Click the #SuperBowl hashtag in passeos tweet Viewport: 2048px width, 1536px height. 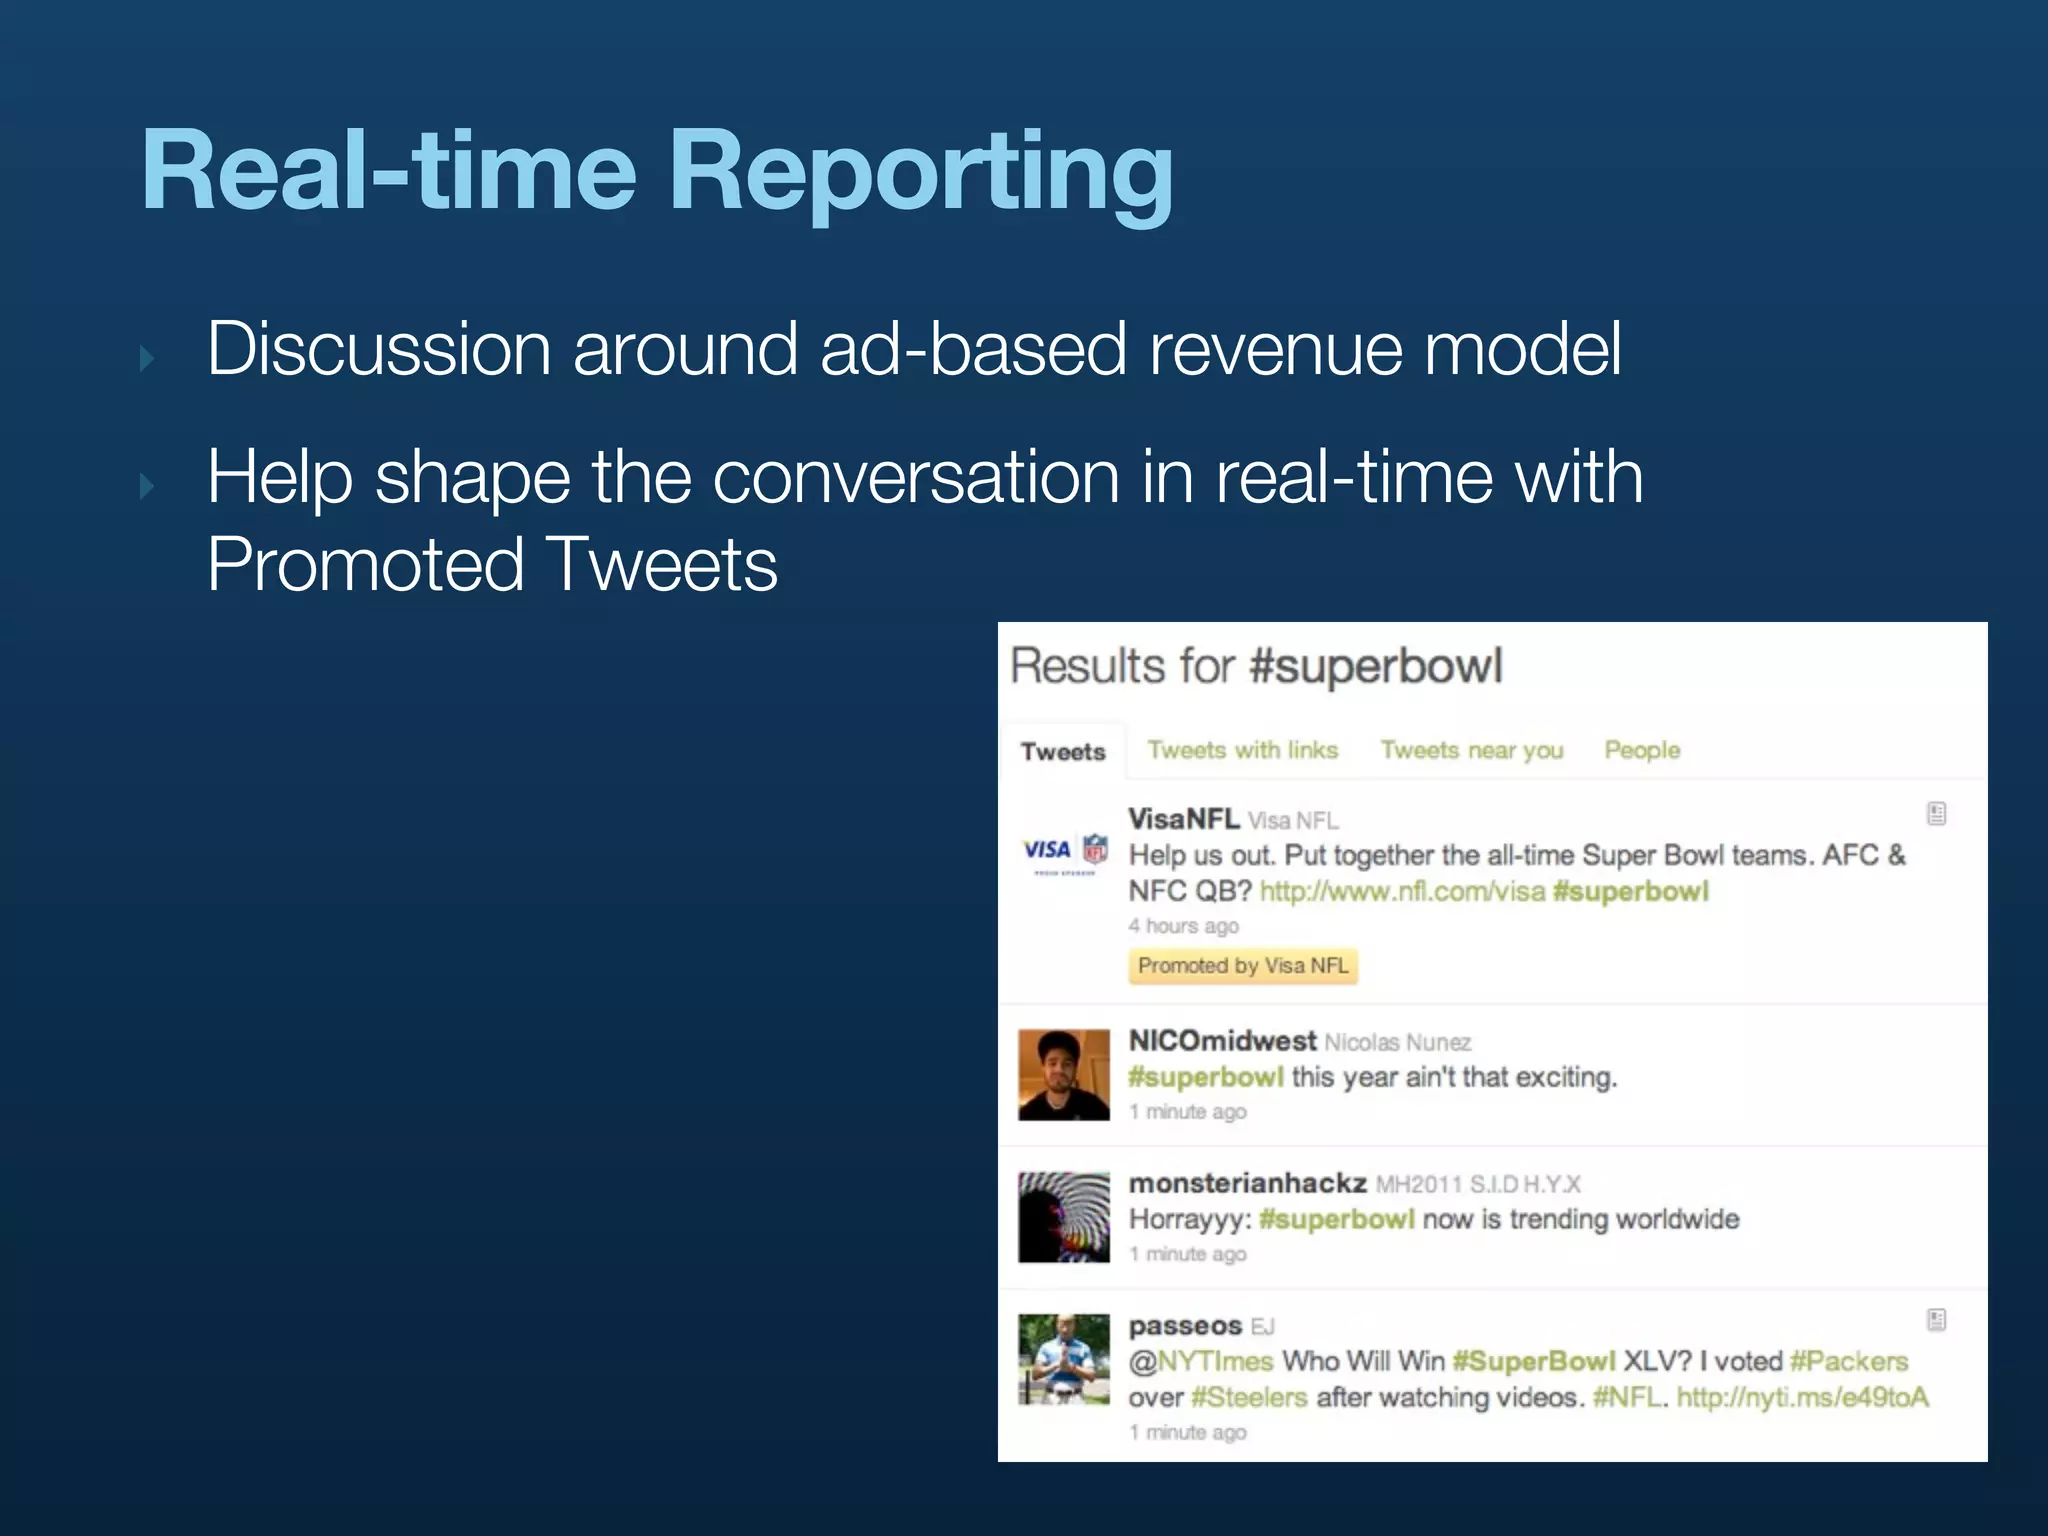pyautogui.click(x=1533, y=1361)
